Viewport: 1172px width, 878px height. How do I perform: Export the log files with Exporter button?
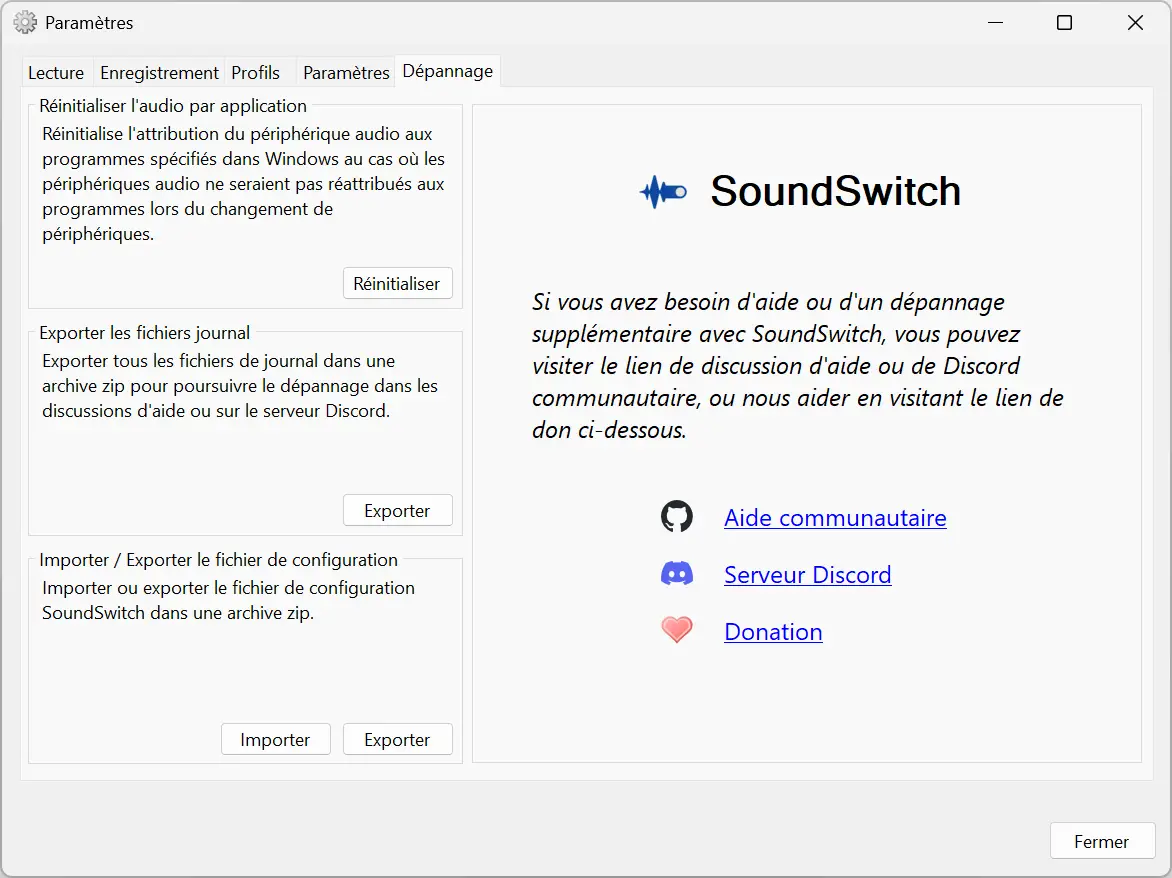398,510
